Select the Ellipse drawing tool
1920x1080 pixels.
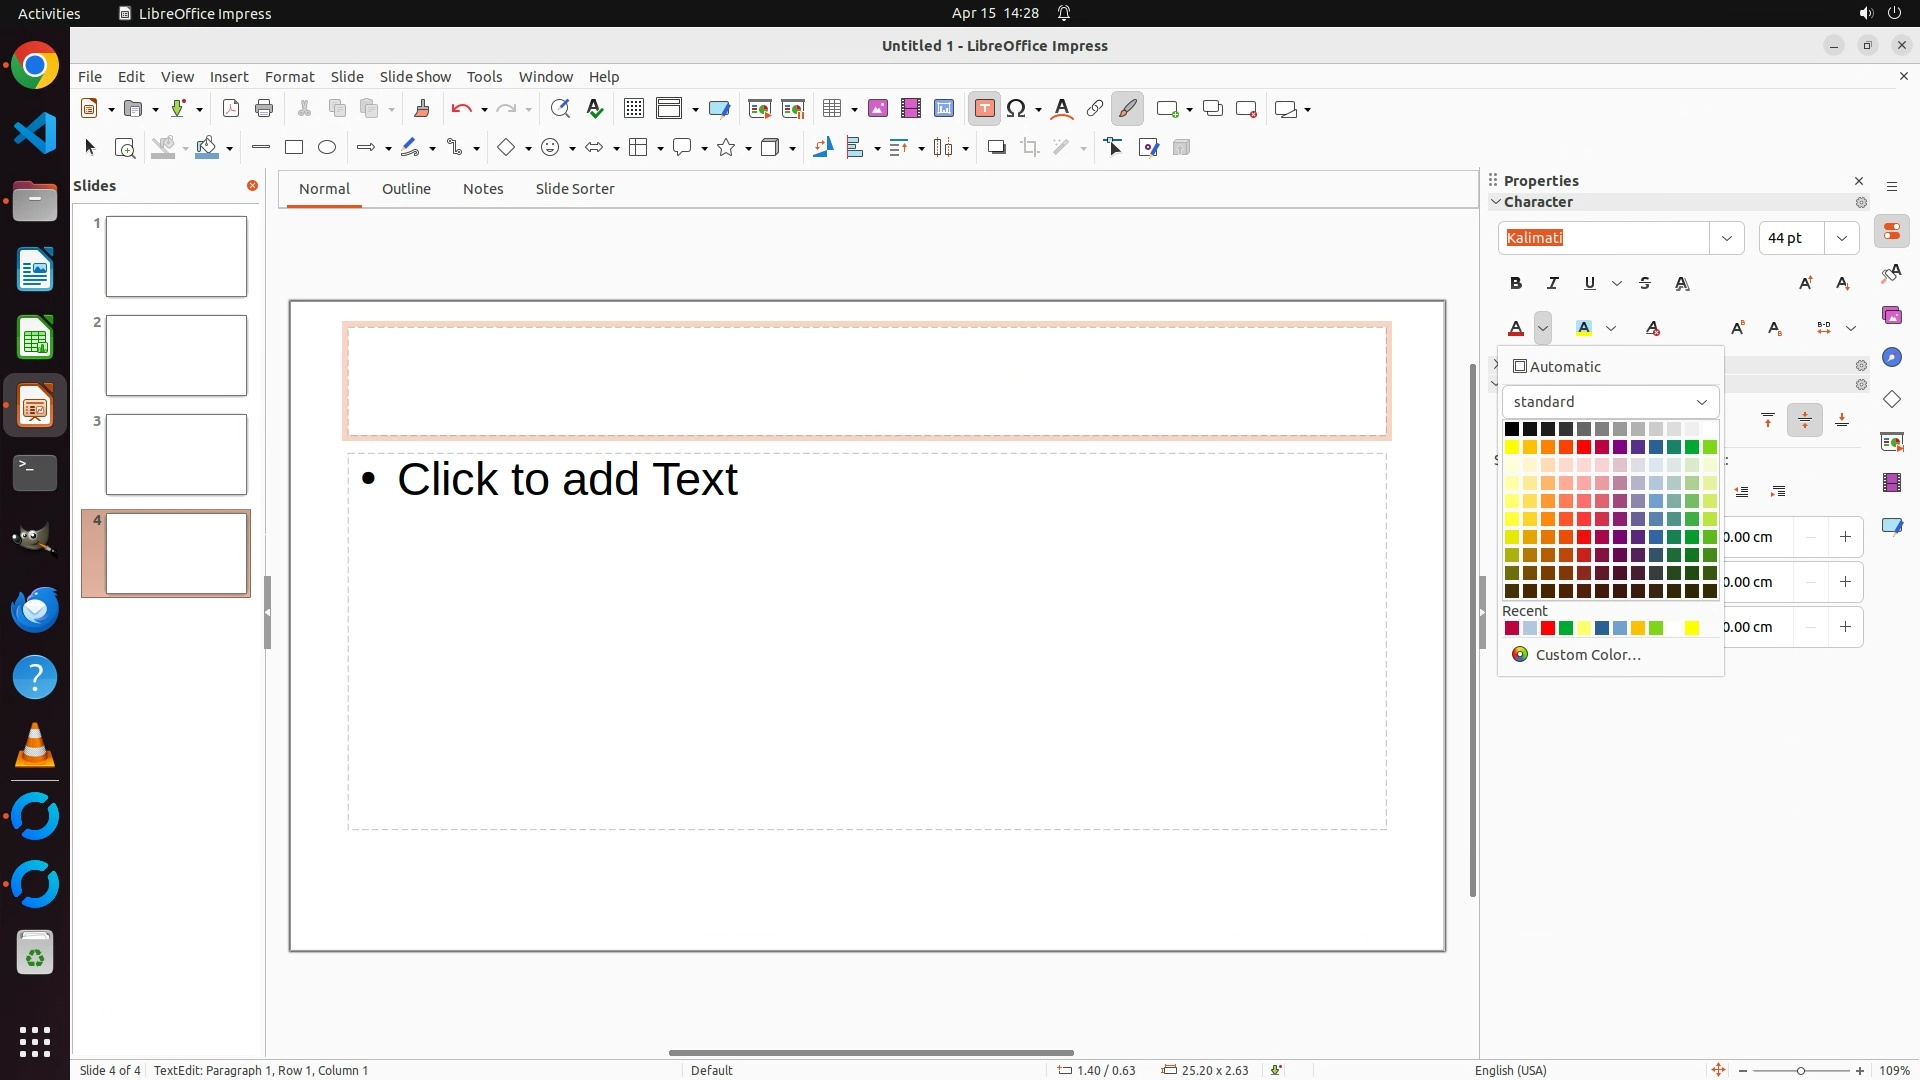327,148
